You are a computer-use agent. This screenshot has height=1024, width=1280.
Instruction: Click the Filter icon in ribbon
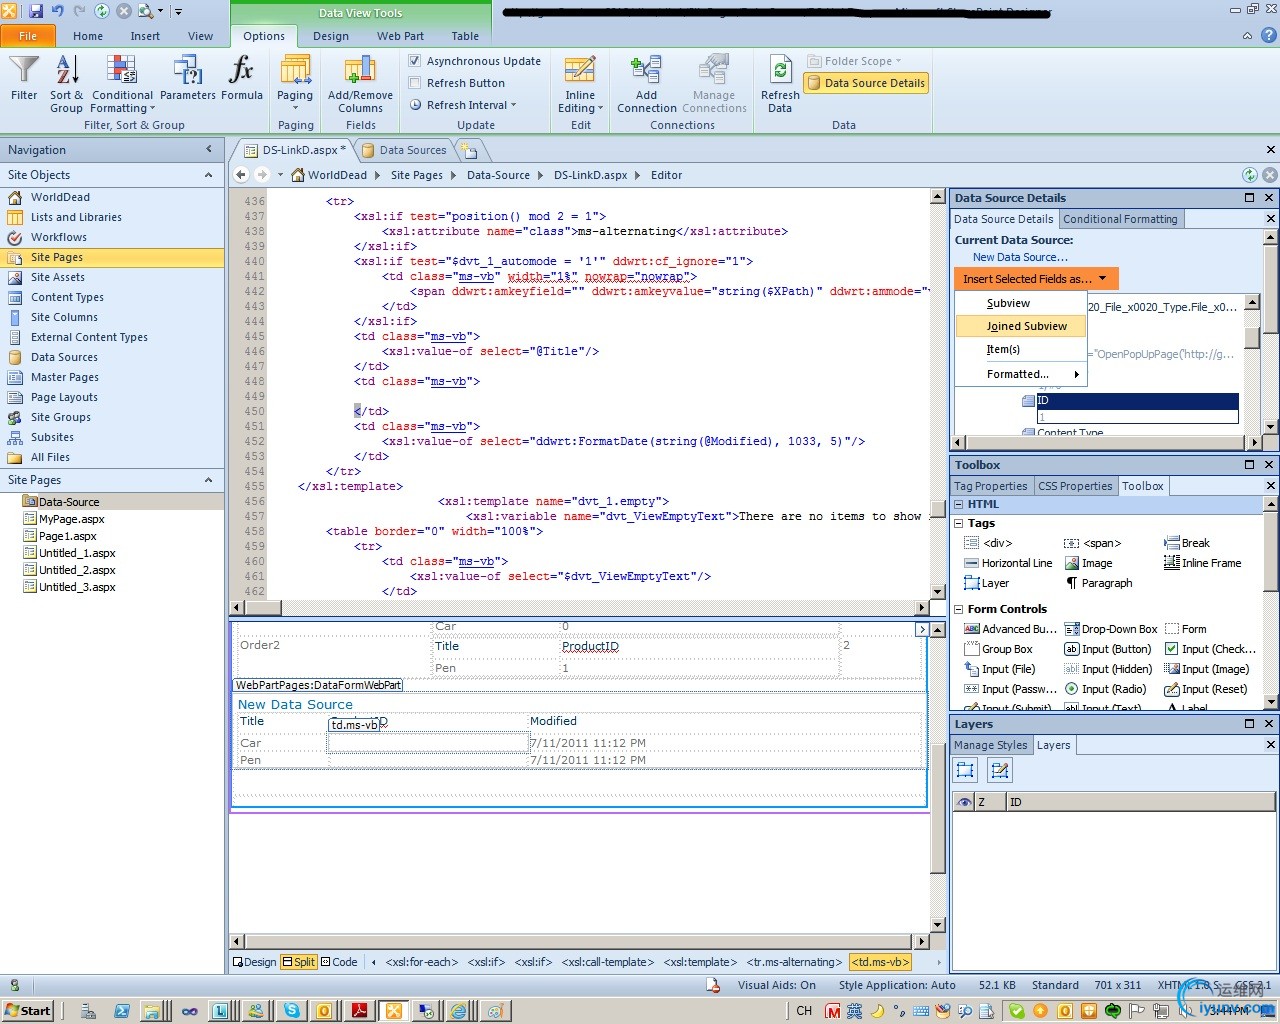click(24, 78)
